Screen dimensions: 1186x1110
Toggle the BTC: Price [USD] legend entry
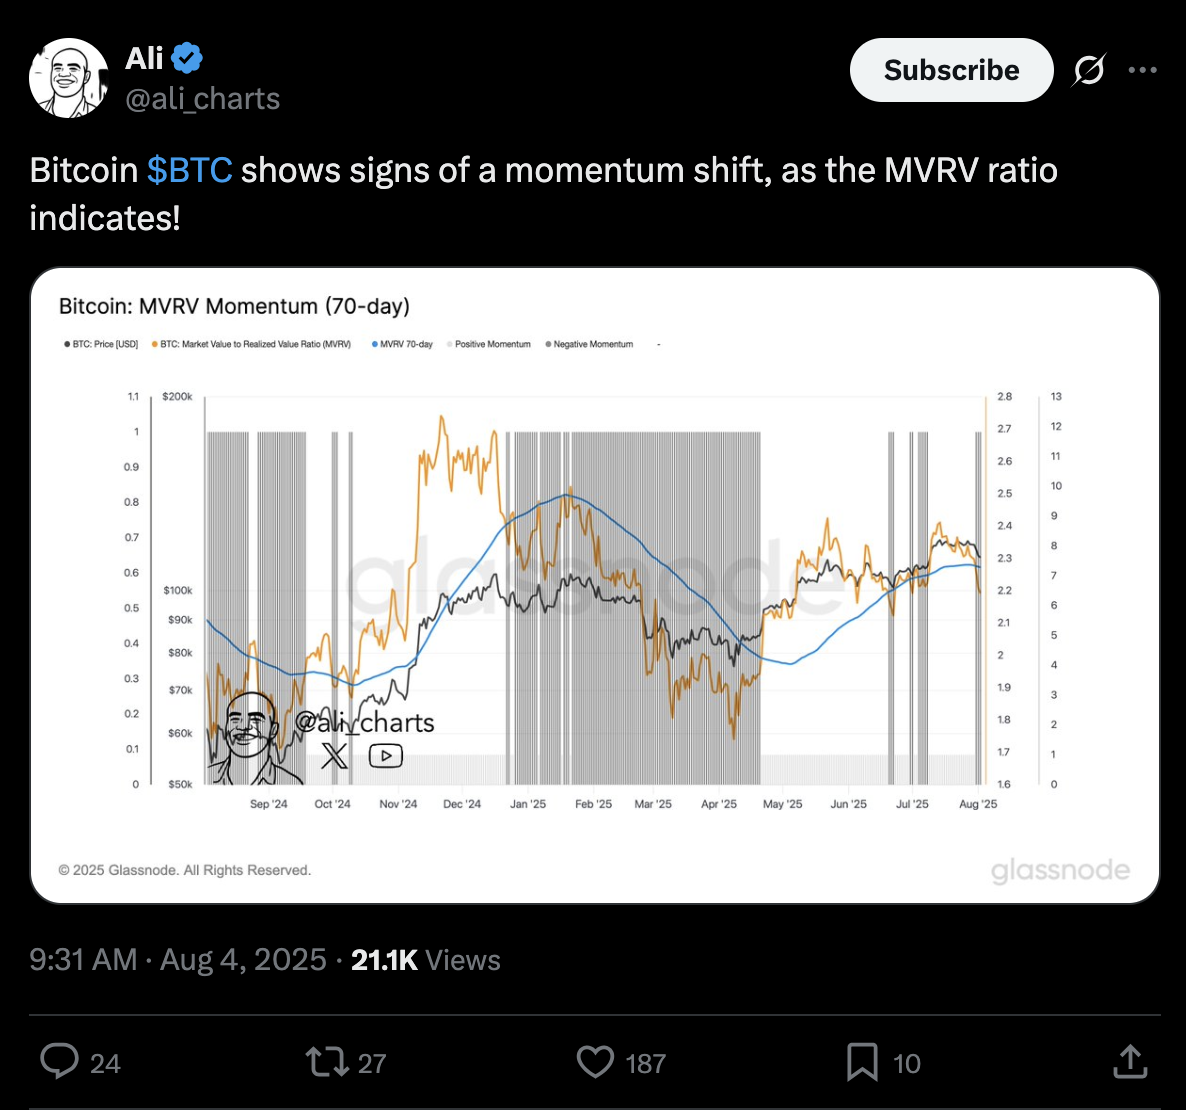click(x=101, y=344)
